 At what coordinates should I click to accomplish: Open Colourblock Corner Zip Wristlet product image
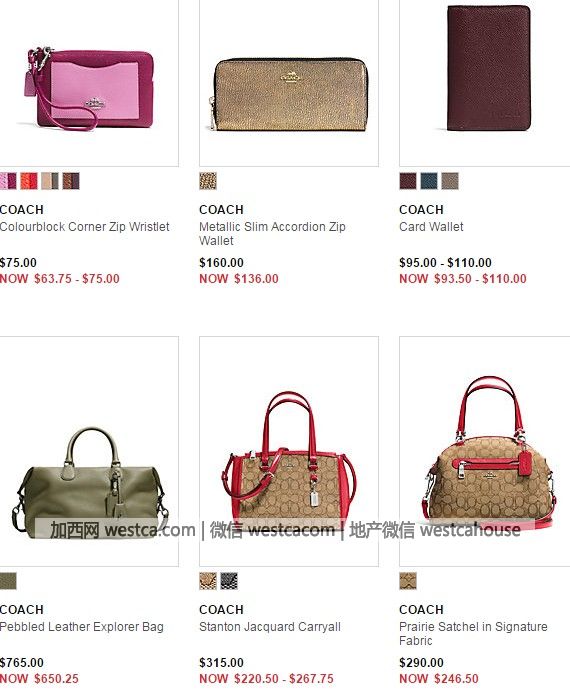[89, 83]
